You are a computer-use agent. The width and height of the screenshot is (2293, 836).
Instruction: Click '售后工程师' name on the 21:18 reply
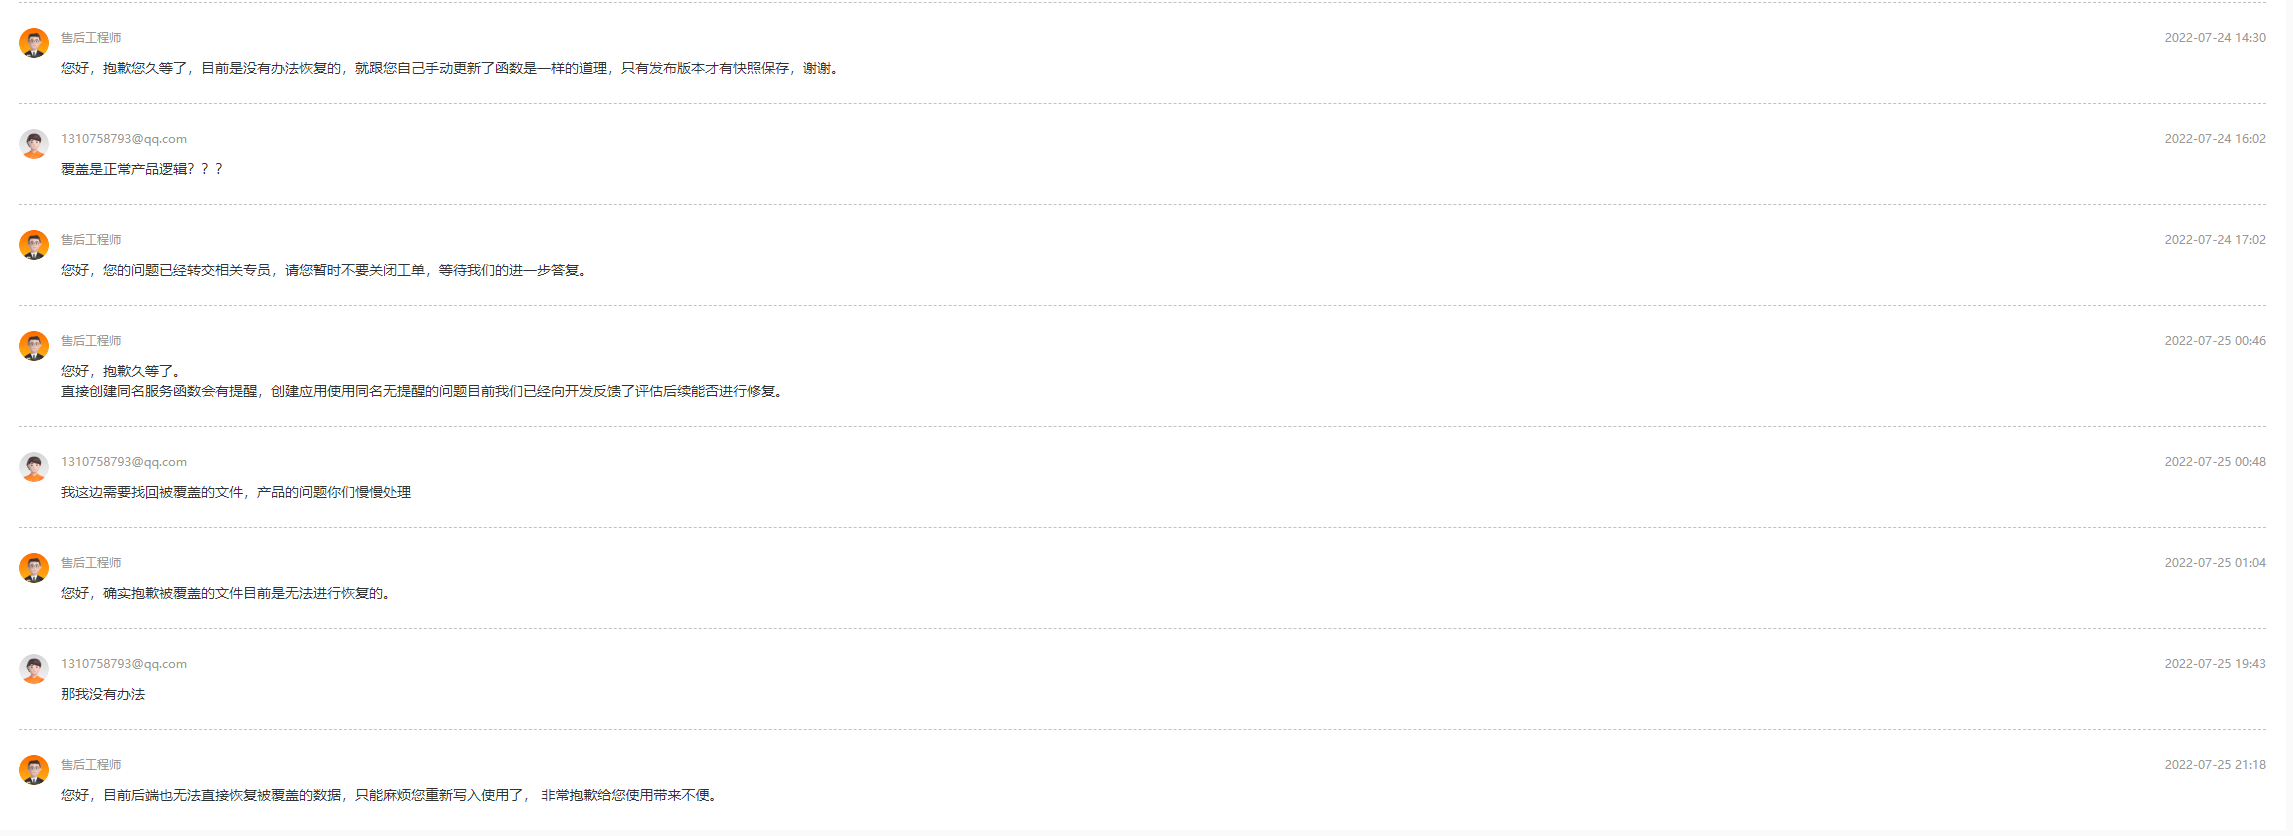coord(91,765)
